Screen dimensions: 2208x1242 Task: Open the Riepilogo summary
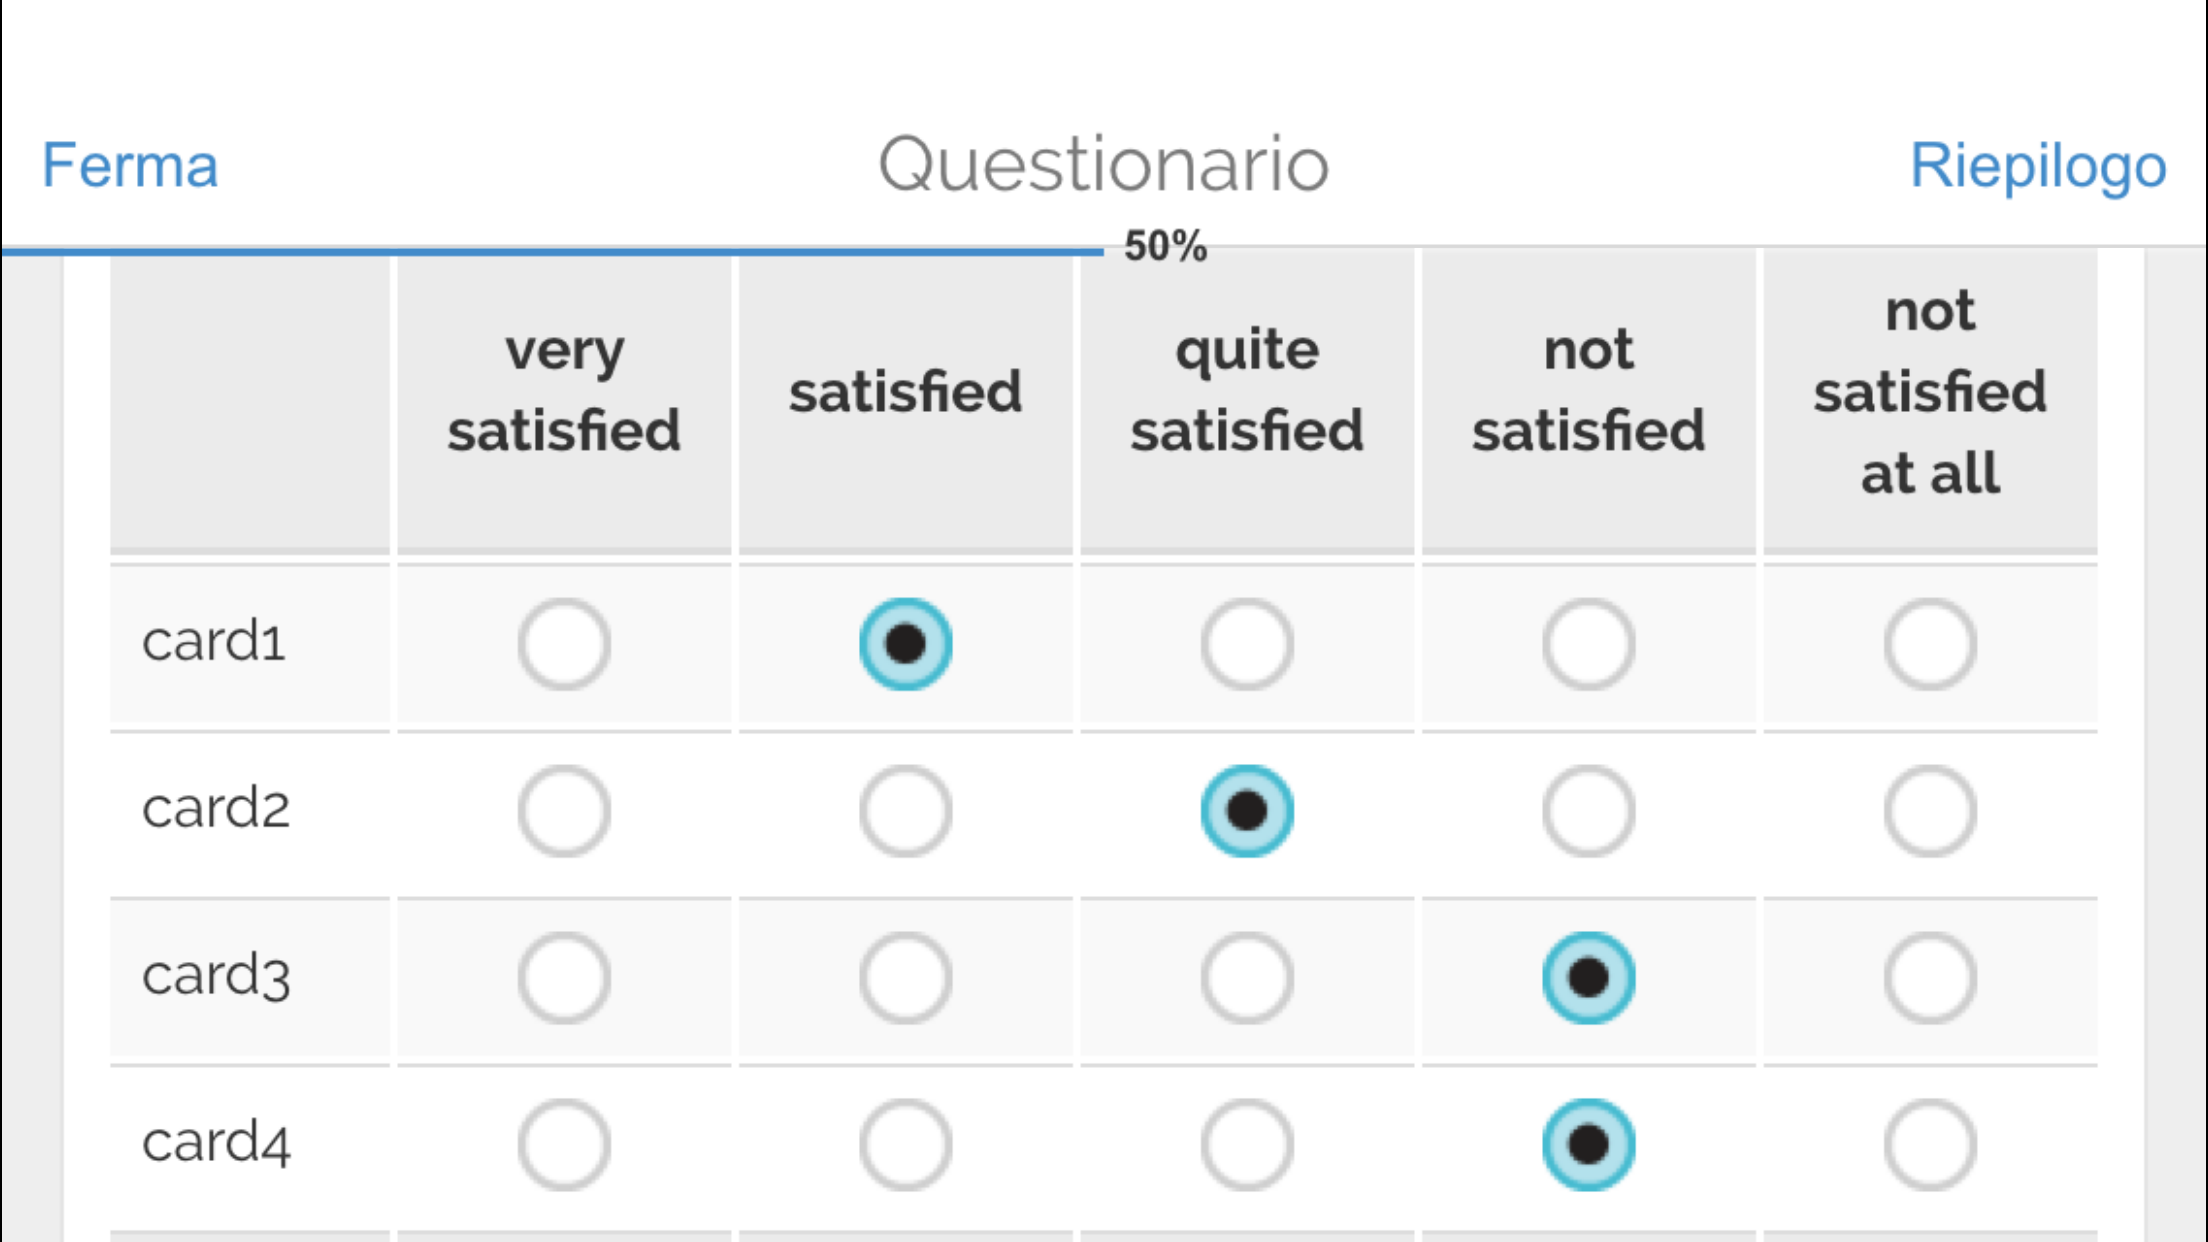pyautogui.click(x=2037, y=165)
